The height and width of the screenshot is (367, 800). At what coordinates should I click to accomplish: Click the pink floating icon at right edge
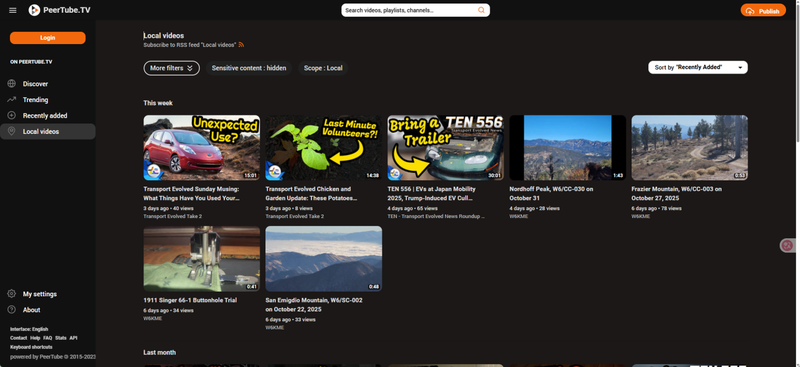click(x=788, y=246)
